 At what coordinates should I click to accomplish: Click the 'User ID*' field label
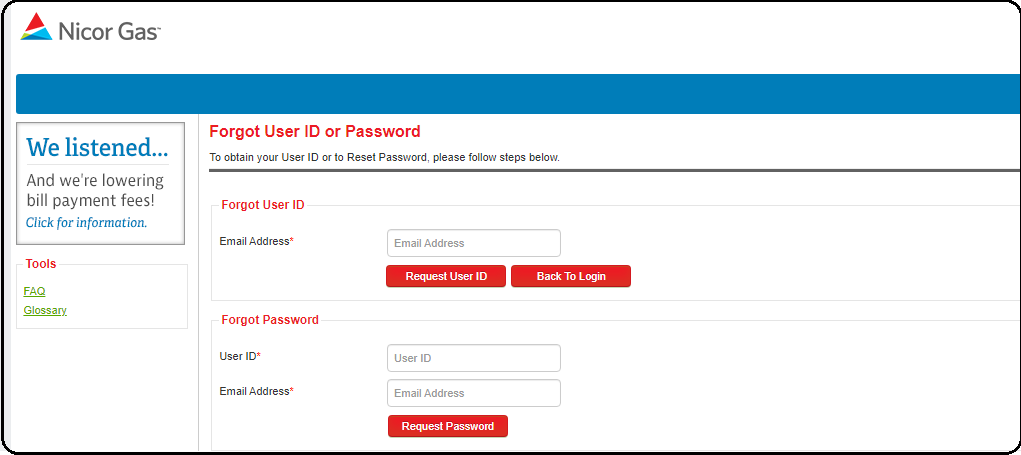point(240,356)
